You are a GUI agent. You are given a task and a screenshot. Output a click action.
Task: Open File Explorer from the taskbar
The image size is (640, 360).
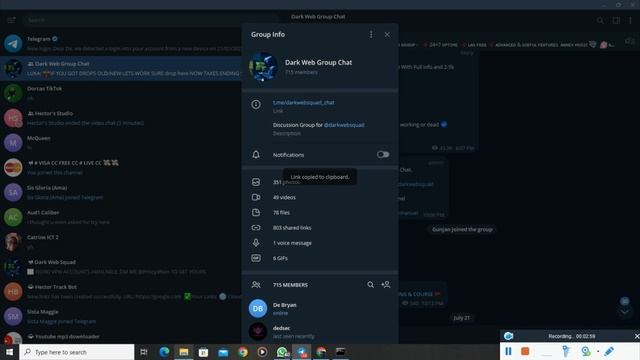[184, 352]
